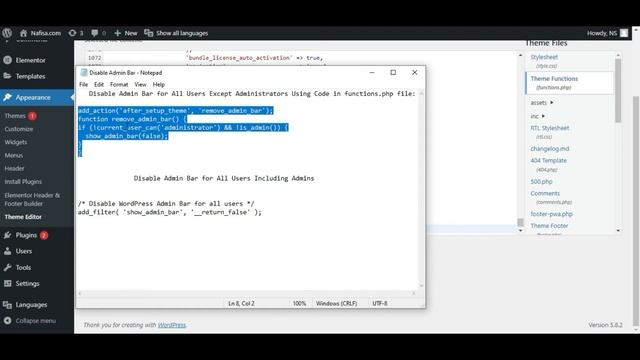Click the Show all languages icon
This screenshot has width=640, height=360.
point(149,33)
